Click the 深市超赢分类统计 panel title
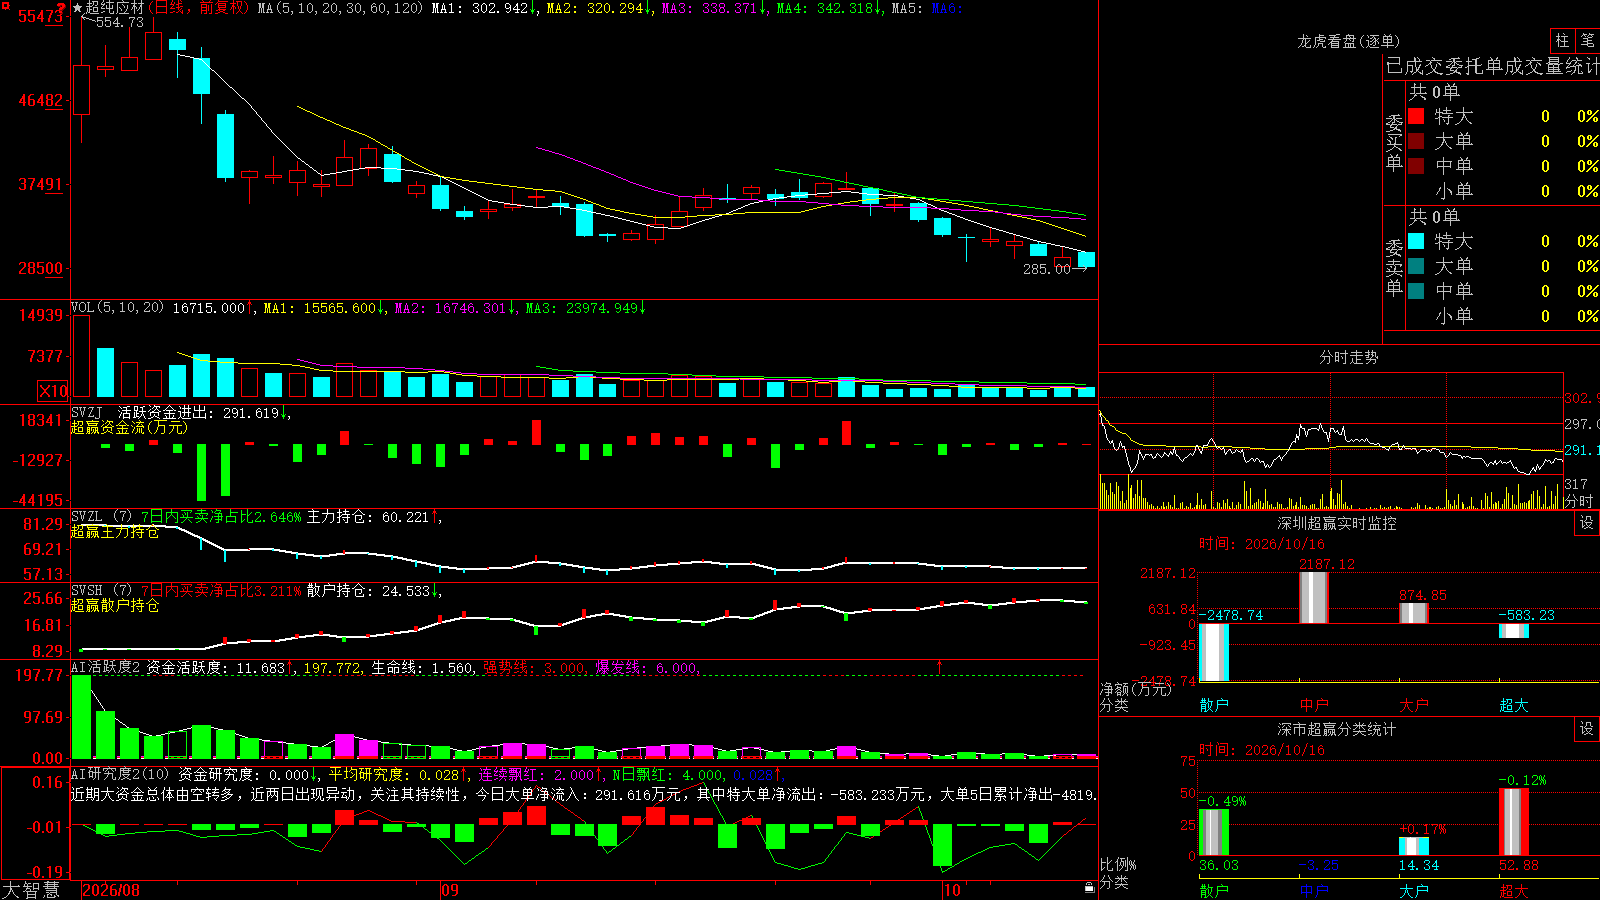The height and width of the screenshot is (900, 1600). point(1337,729)
